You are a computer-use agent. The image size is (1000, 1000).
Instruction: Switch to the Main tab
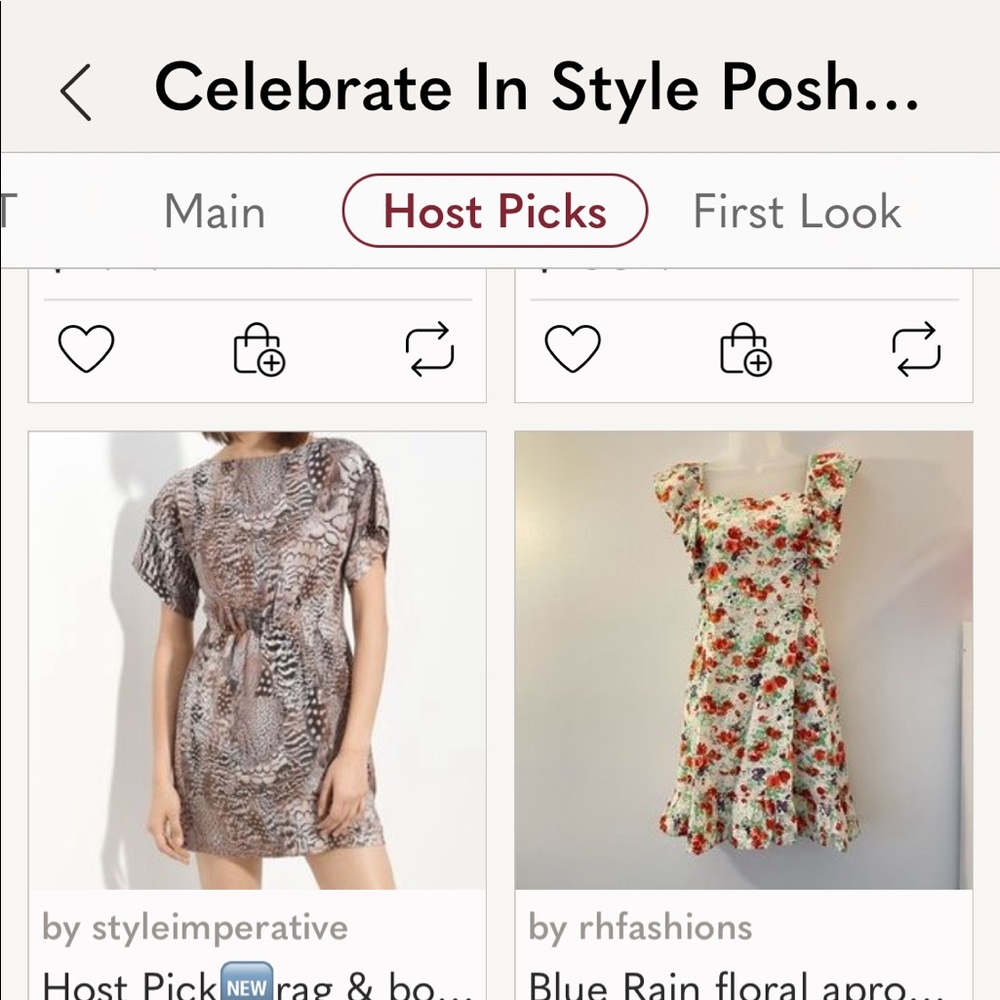(x=214, y=211)
